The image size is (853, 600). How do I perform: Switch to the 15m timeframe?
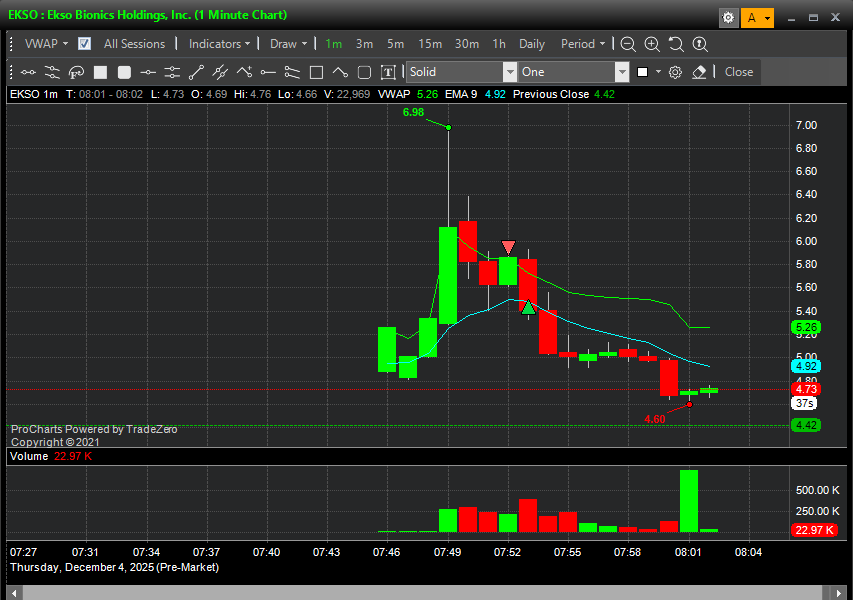click(430, 44)
